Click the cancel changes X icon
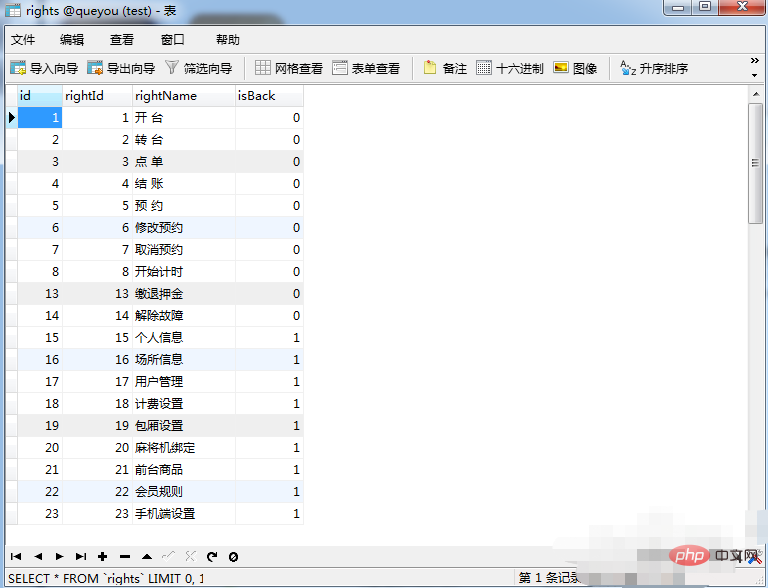The height and width of the screenshot is (588, 768). click(x=191, y=556)
